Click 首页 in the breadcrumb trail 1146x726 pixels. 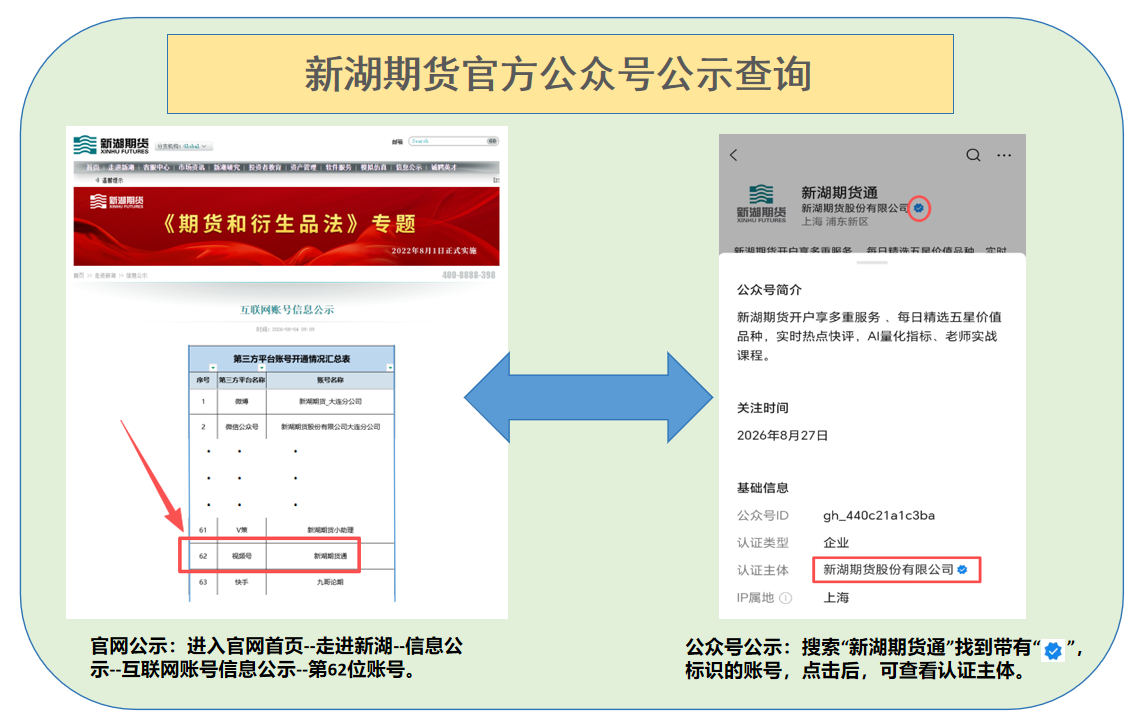[78, 276]
